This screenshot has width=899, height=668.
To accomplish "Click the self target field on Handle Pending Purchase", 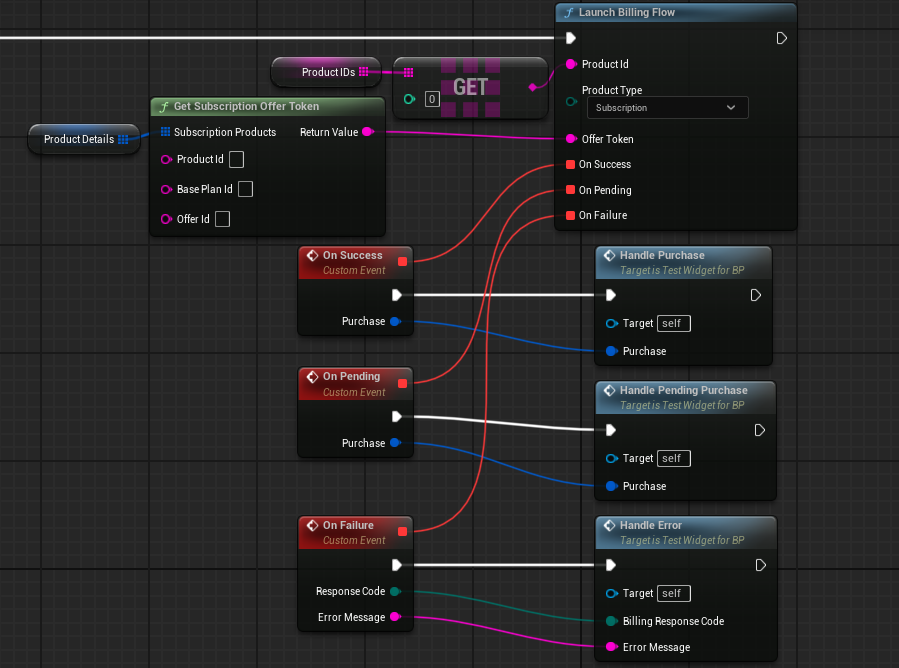I will pyautogui.click(x=674, y=458).
